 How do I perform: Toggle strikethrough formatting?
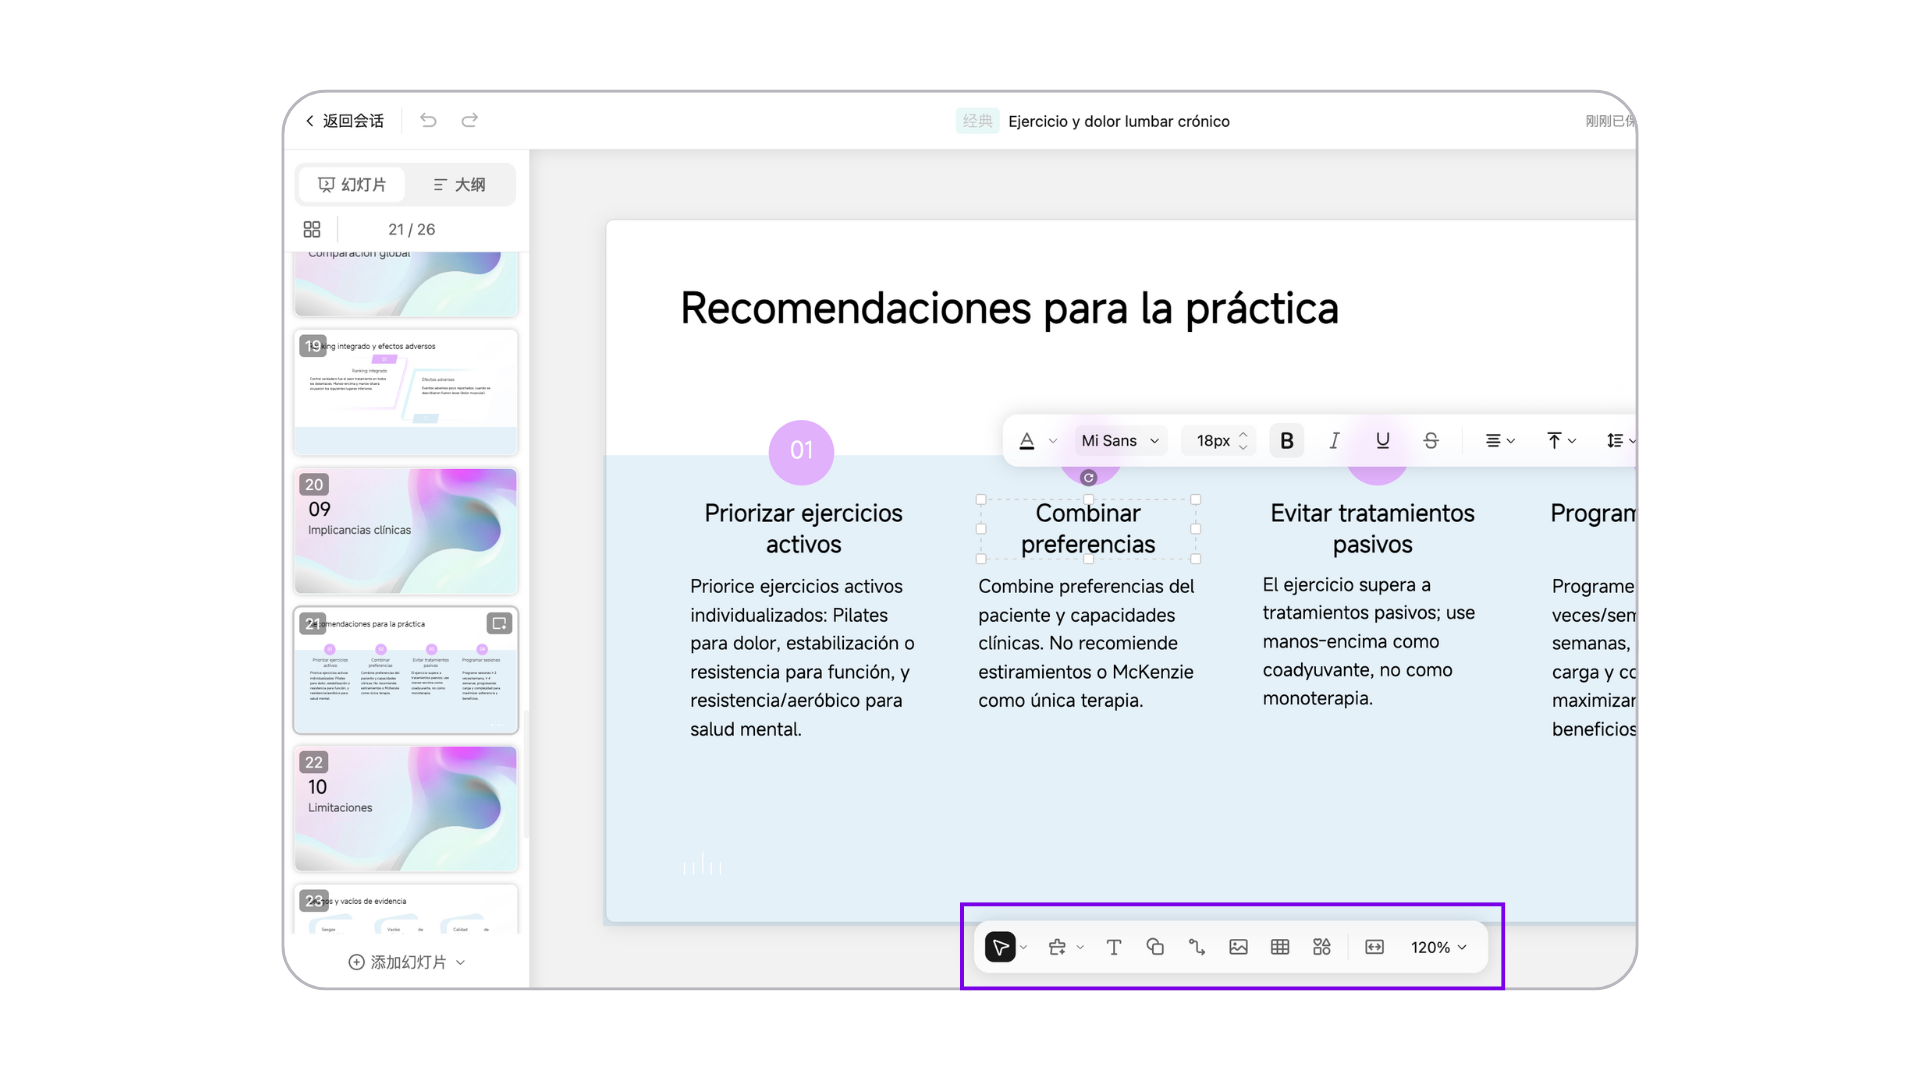1431,441
